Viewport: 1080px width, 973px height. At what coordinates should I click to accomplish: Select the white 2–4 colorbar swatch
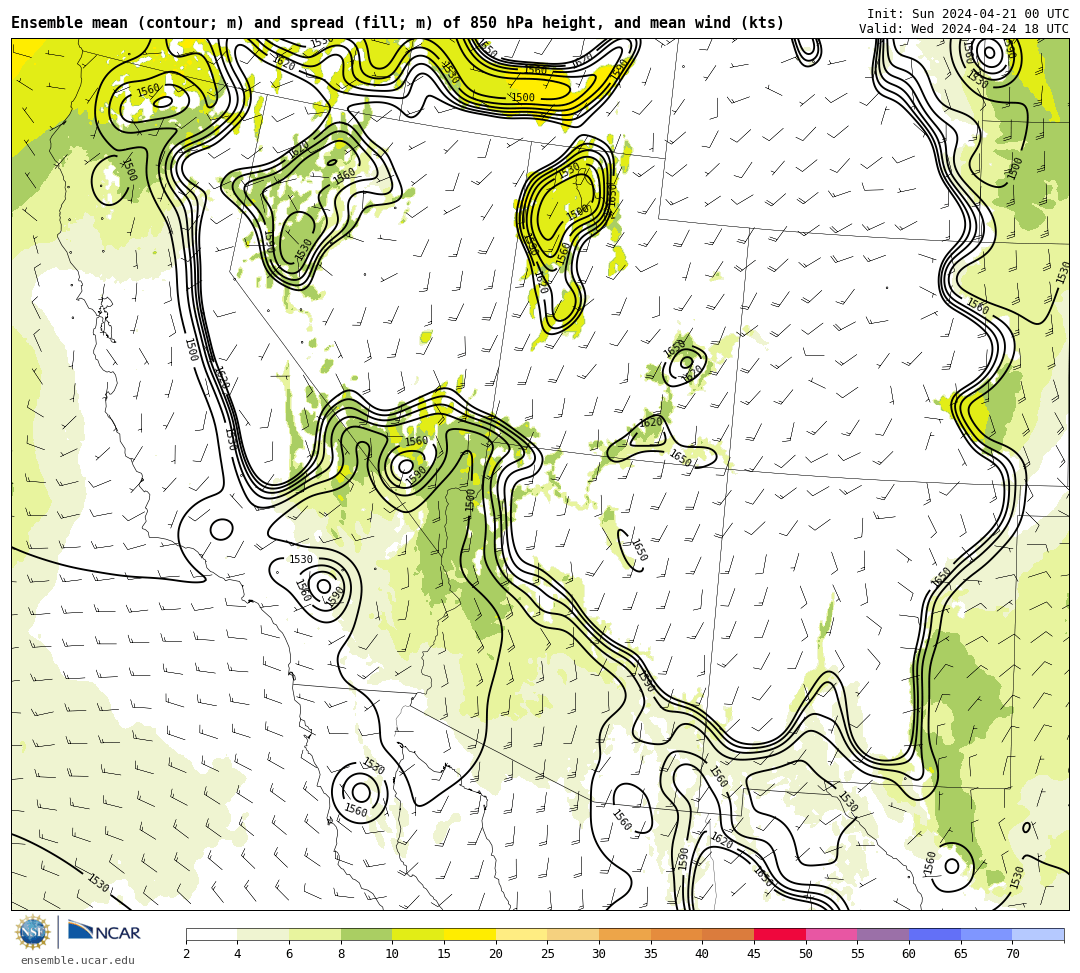tap(211, 934)
